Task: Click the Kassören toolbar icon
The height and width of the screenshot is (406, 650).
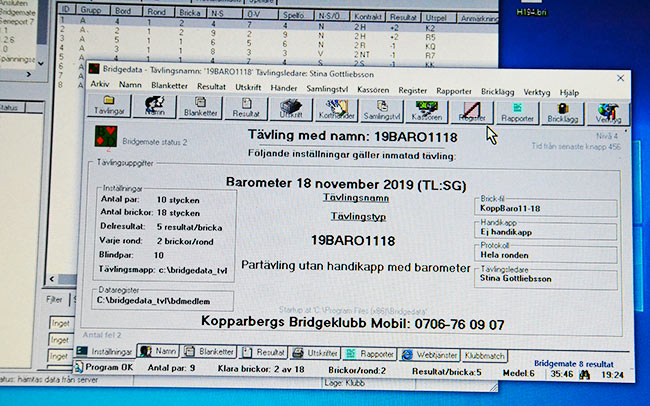Action: (x=427, y=111)
